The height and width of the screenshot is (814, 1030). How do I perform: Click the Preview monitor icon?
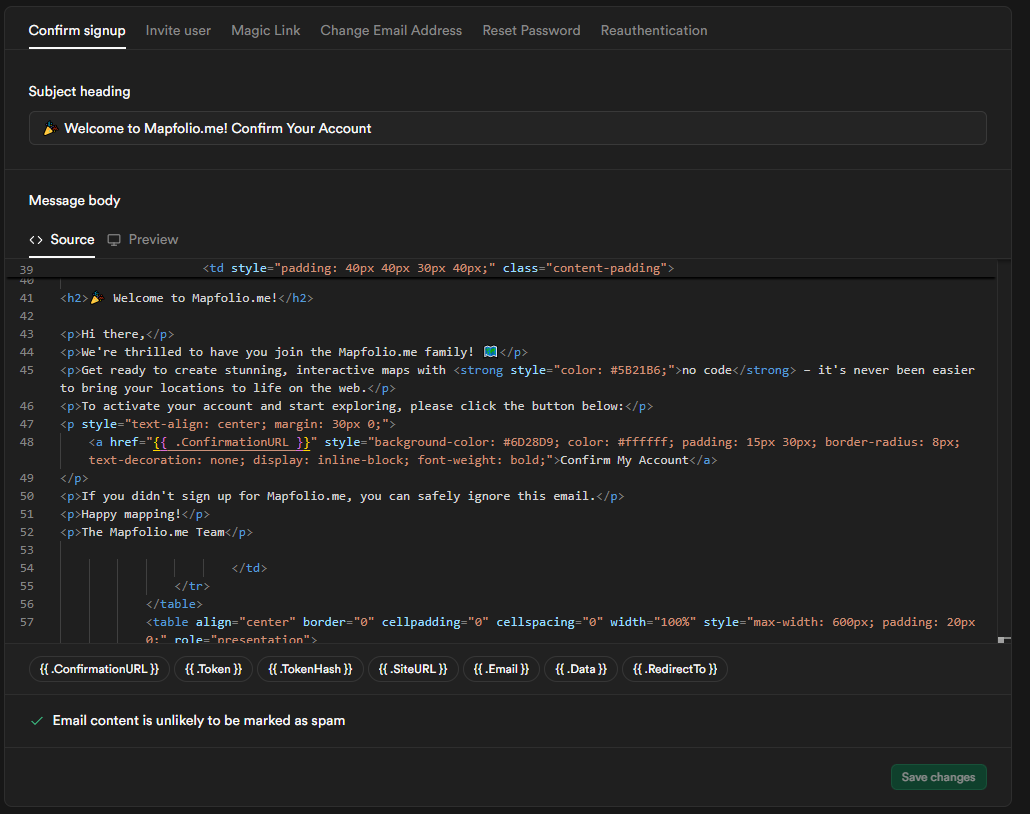[x=114, y=240]
